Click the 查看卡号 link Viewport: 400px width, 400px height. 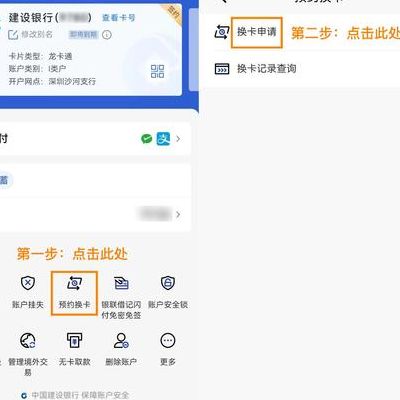click(x=119, y=18)
